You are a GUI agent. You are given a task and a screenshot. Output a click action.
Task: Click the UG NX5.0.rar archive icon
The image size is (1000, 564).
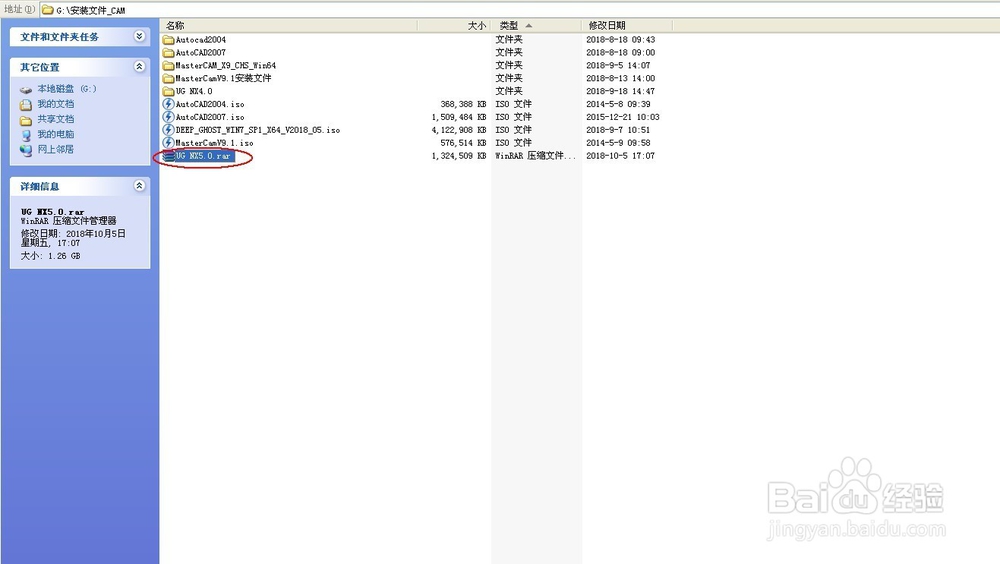coord(168,156)
